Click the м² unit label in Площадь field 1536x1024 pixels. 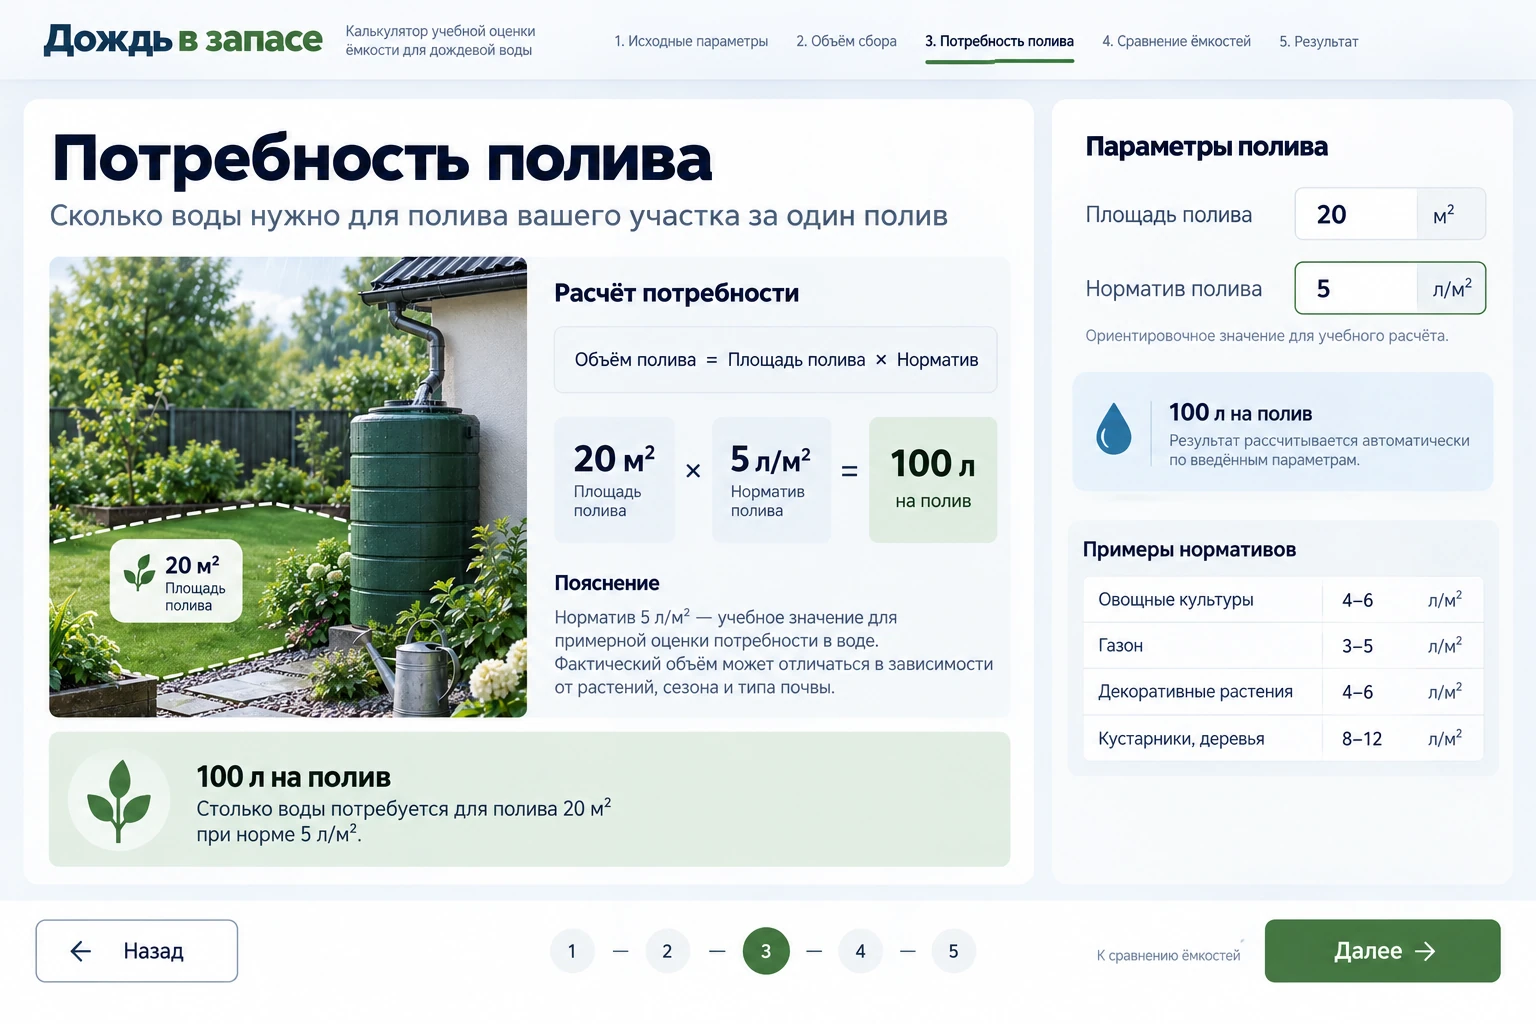(x=1444, y=214)
